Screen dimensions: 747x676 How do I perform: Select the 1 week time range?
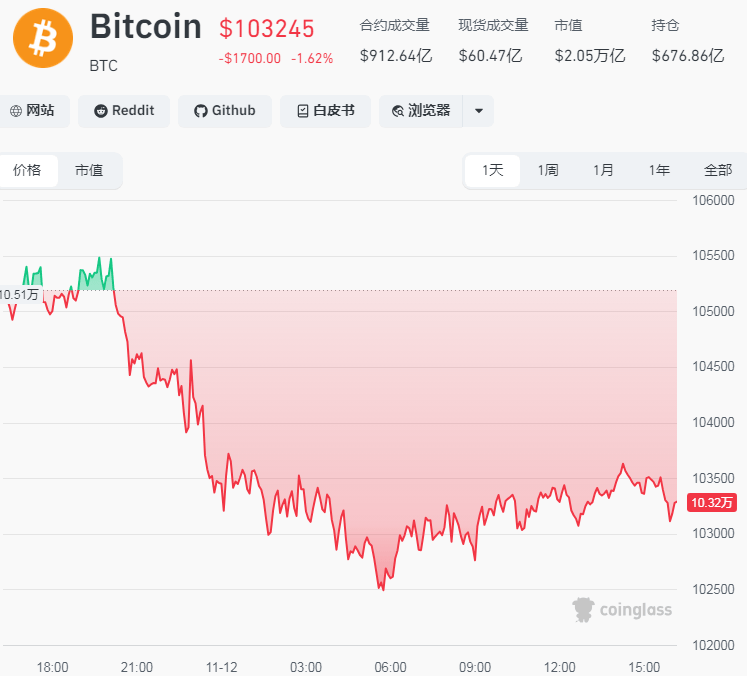coord(548,170)
